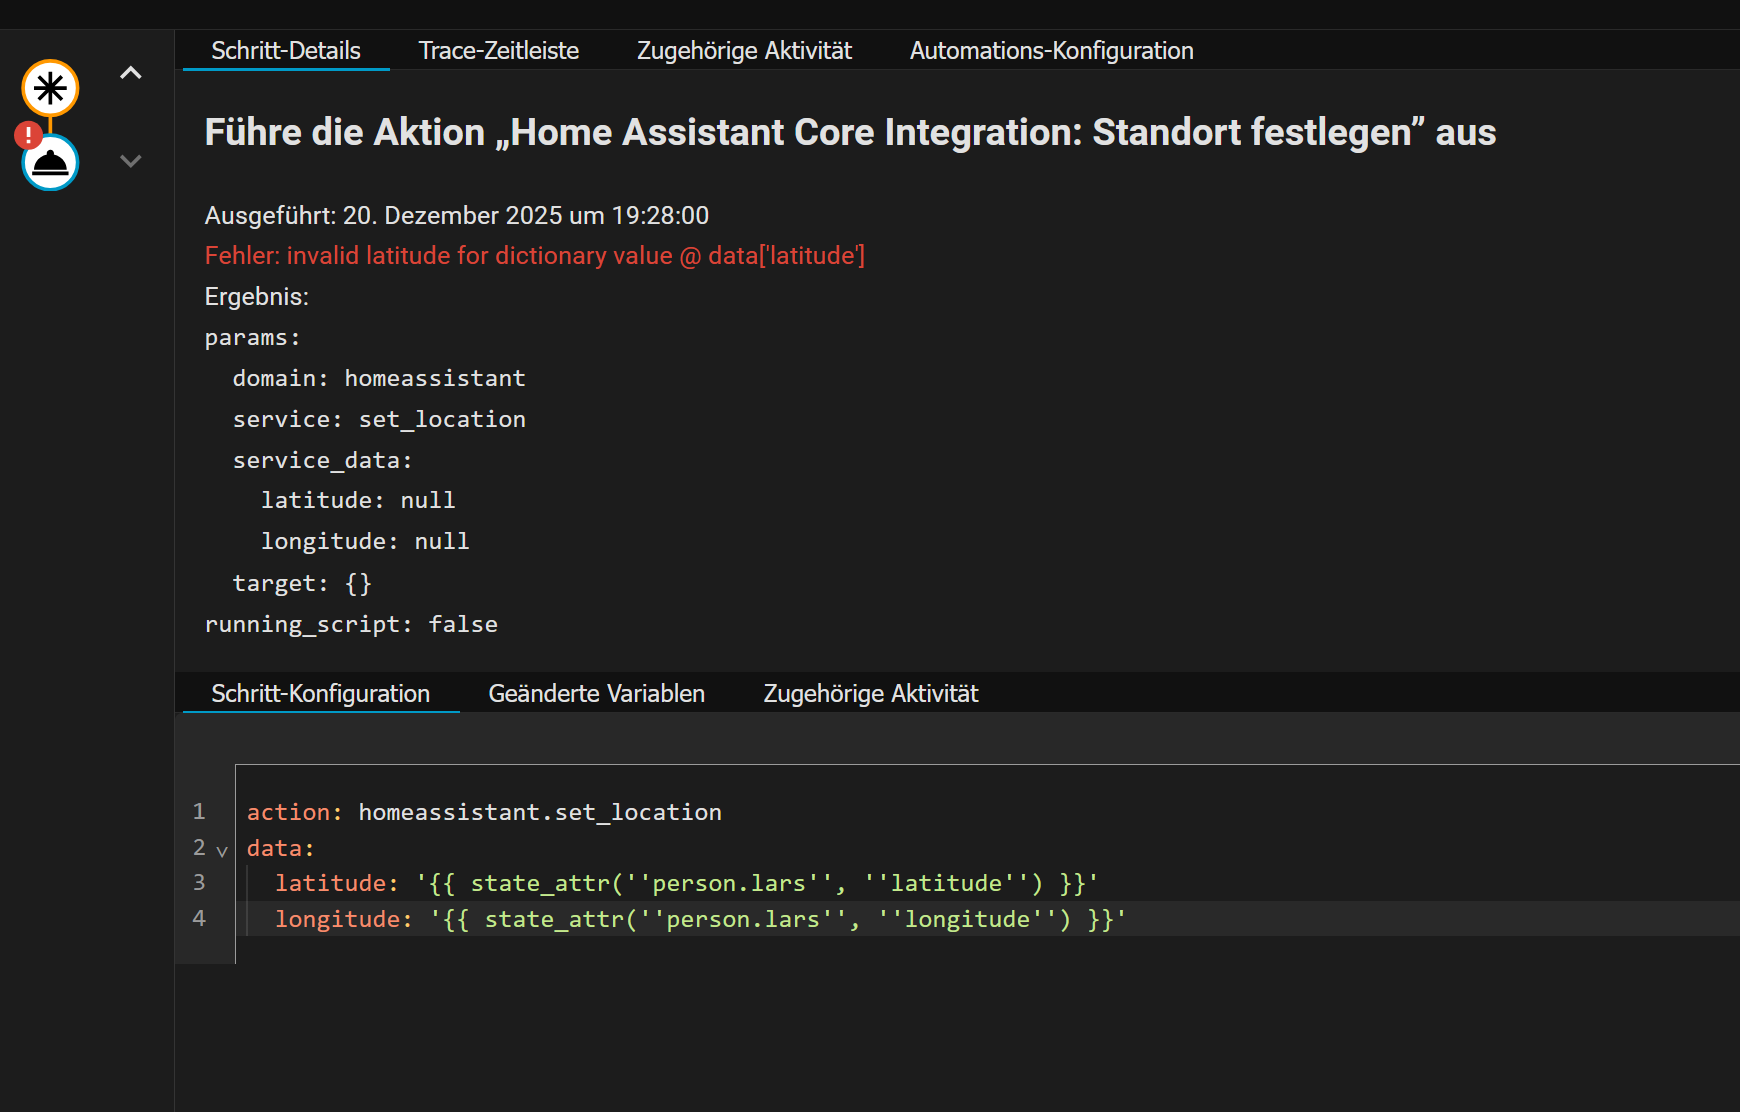Go to next step with down chevron
Screen dimensions: 1740x1112
click(131, 160)
